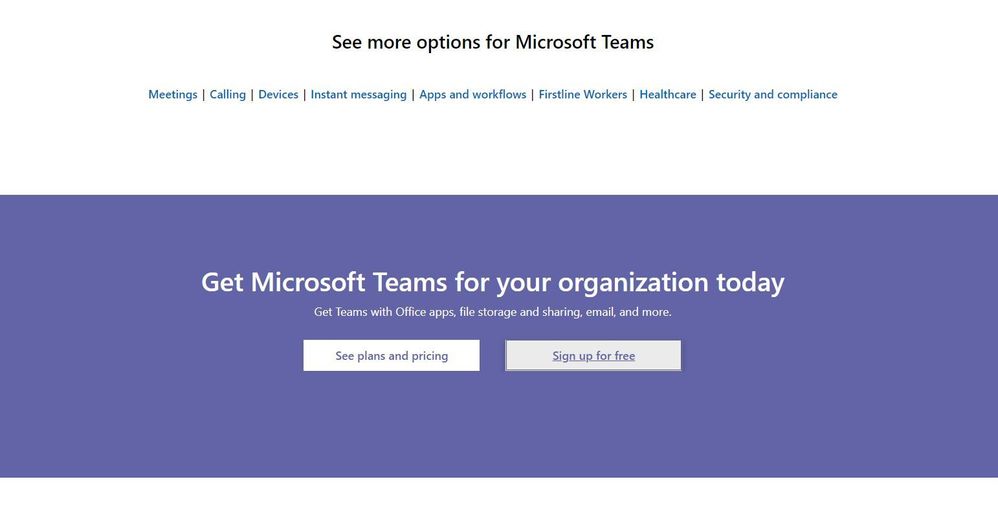
Task: Click the separator between Devices and Instant messaging
Action: pyautogui.click(x=304, y=95)
